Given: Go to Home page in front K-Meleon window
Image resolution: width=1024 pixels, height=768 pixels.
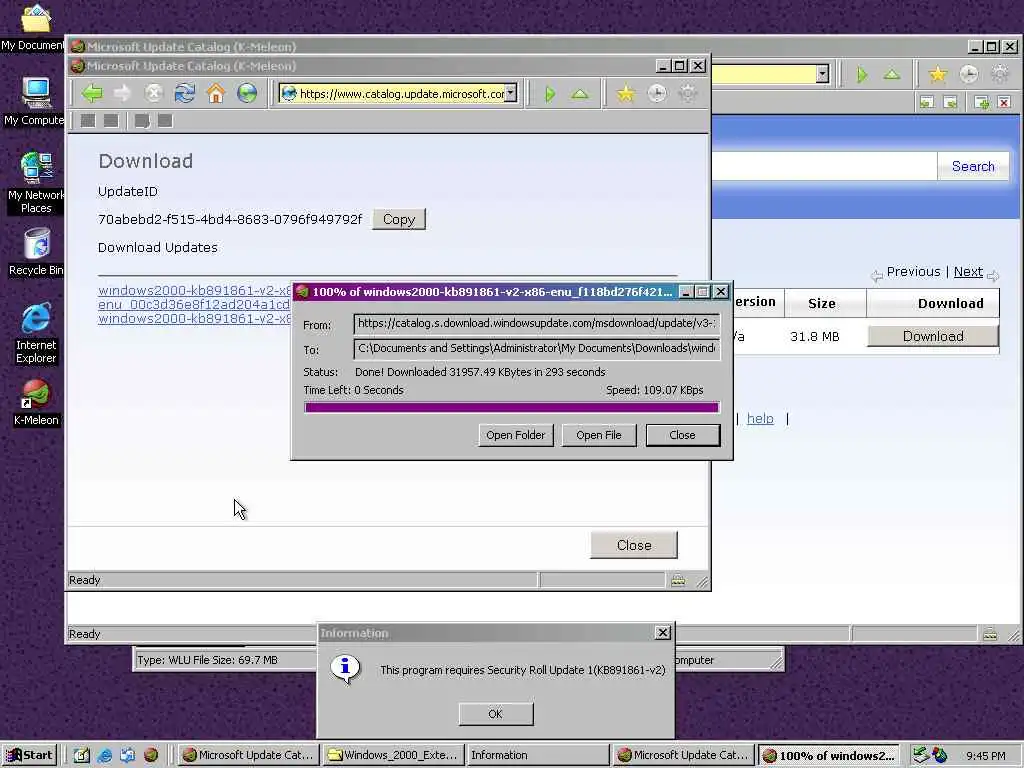Looking at the screenshot, I should 216,93.
